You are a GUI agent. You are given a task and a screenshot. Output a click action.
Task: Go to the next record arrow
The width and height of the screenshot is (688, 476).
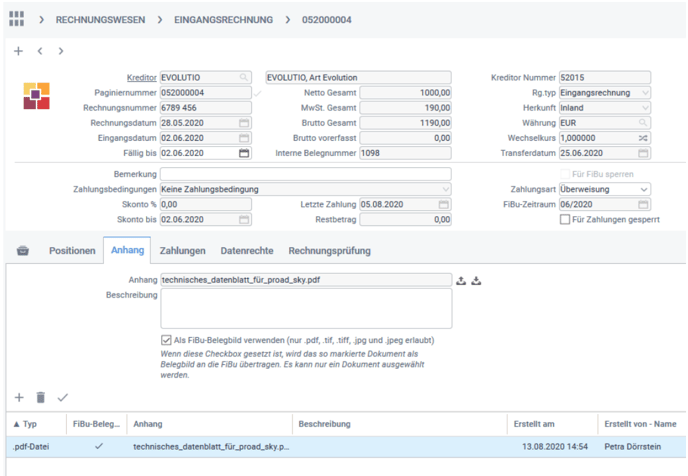point(61,51)
